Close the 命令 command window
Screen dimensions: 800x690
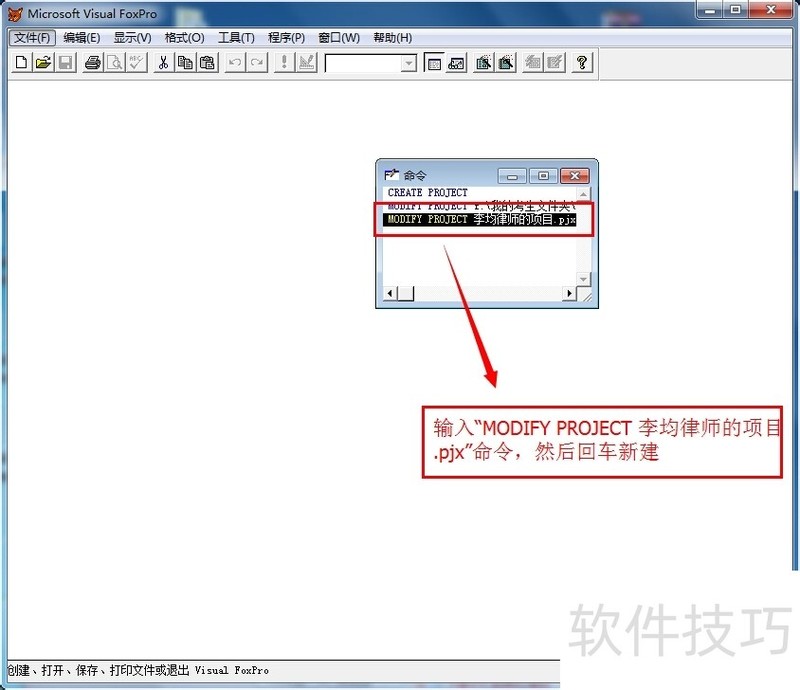coord(575,176)
